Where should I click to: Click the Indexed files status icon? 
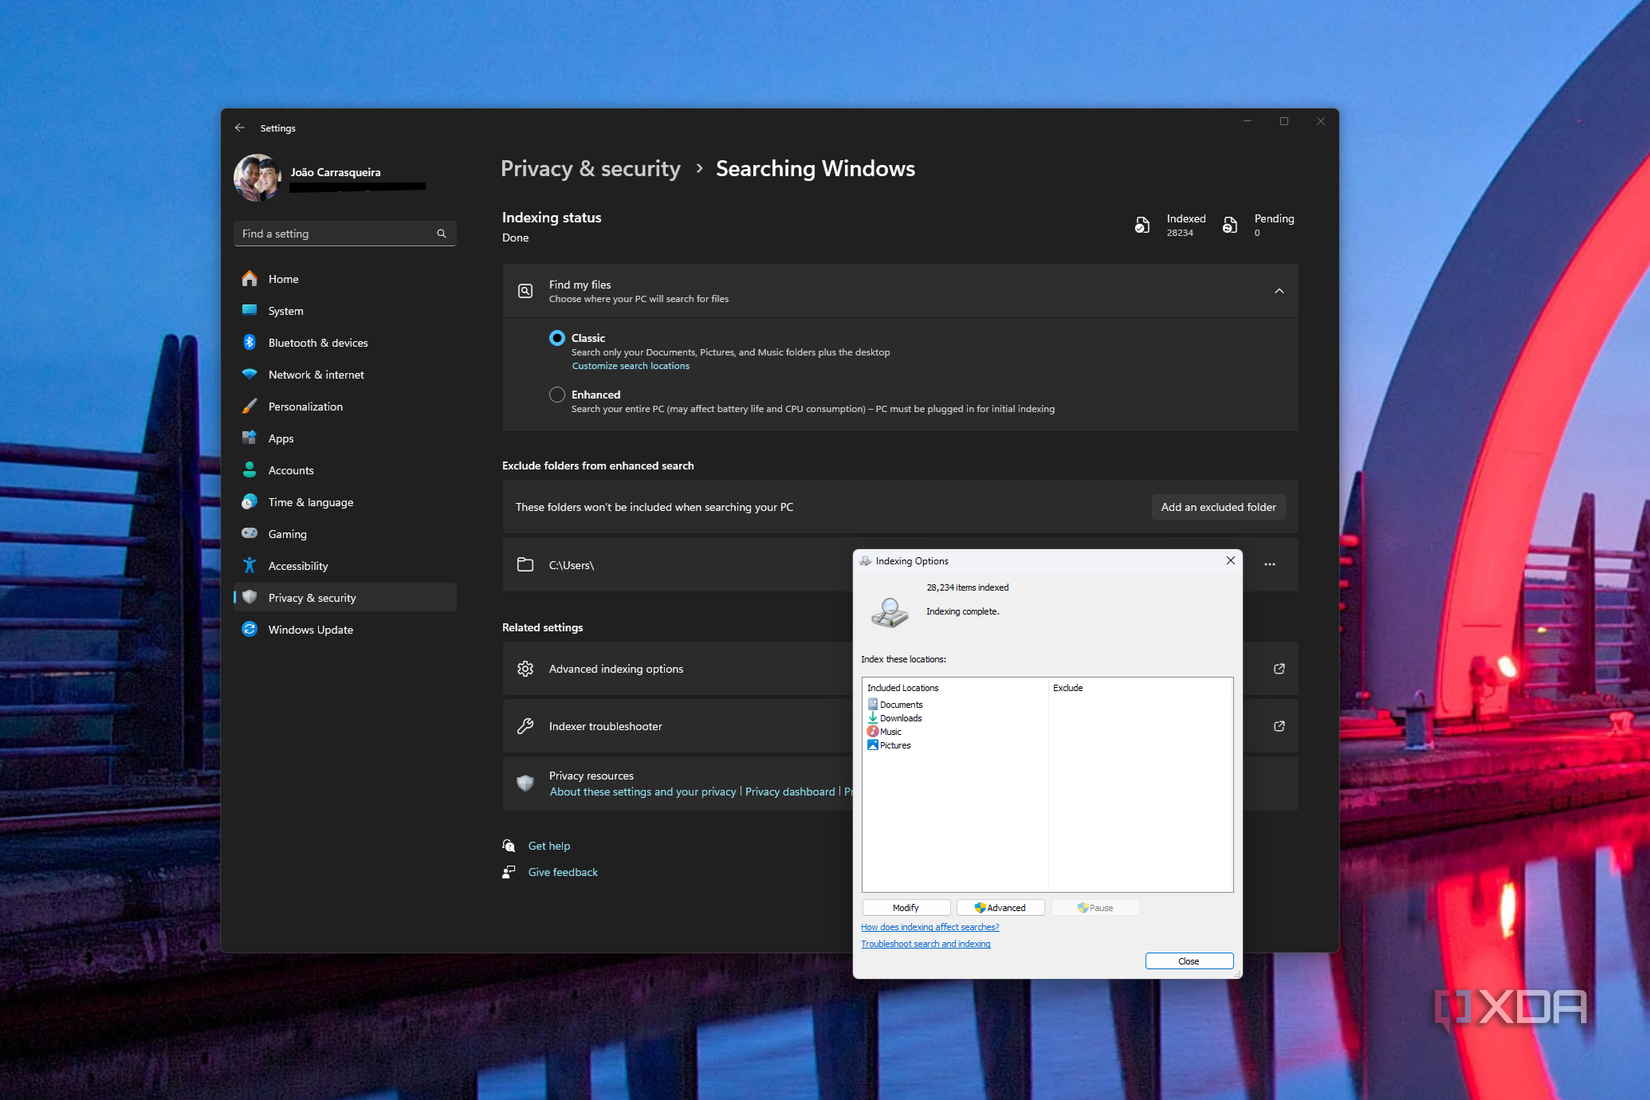[x=1142, y=225]
